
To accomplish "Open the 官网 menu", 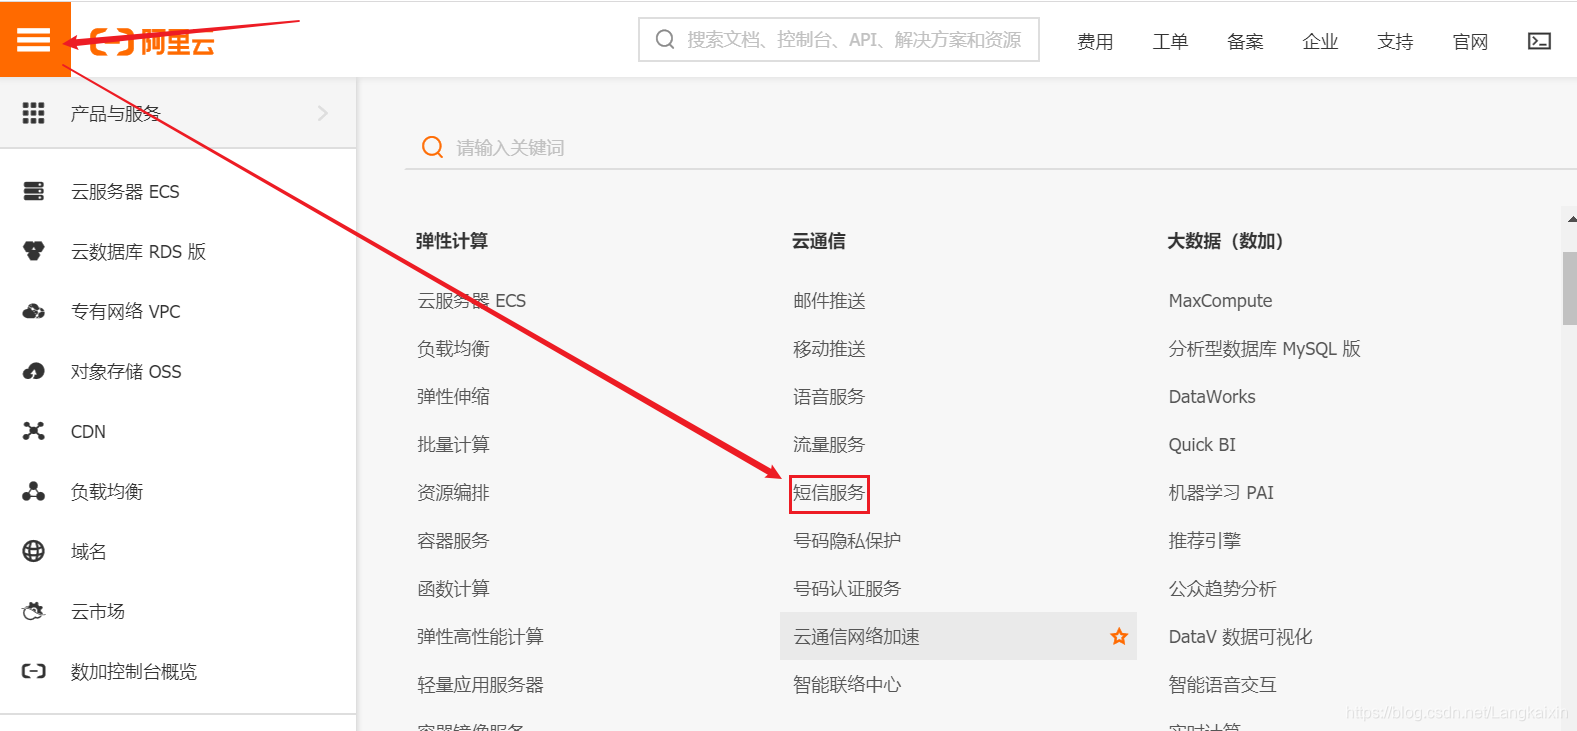I will click(1470, 41).
